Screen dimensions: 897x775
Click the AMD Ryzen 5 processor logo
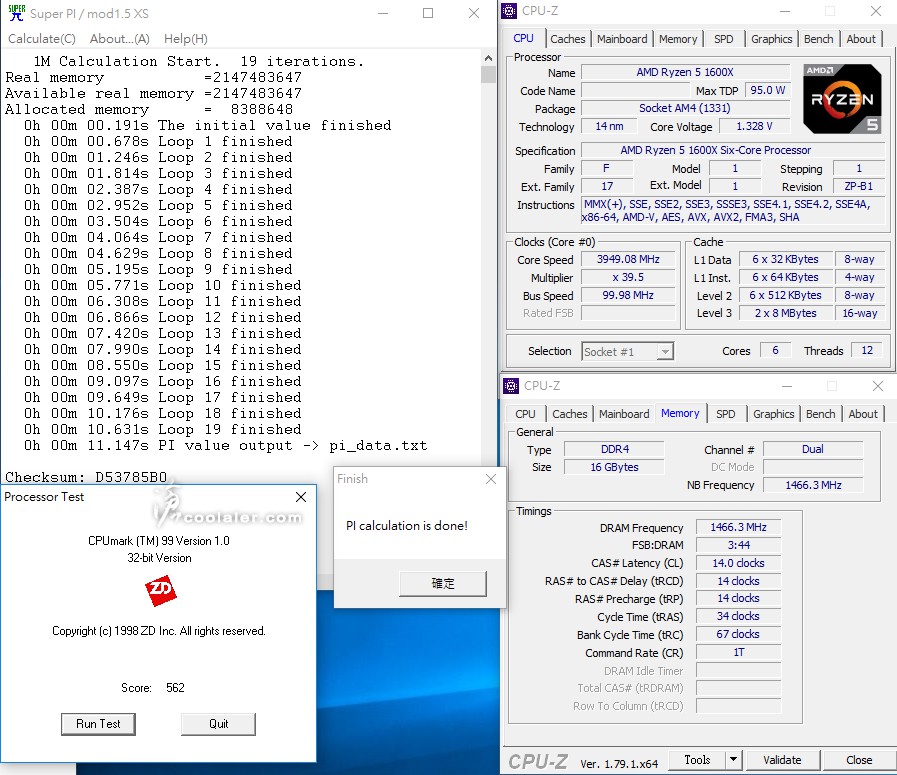842,98
